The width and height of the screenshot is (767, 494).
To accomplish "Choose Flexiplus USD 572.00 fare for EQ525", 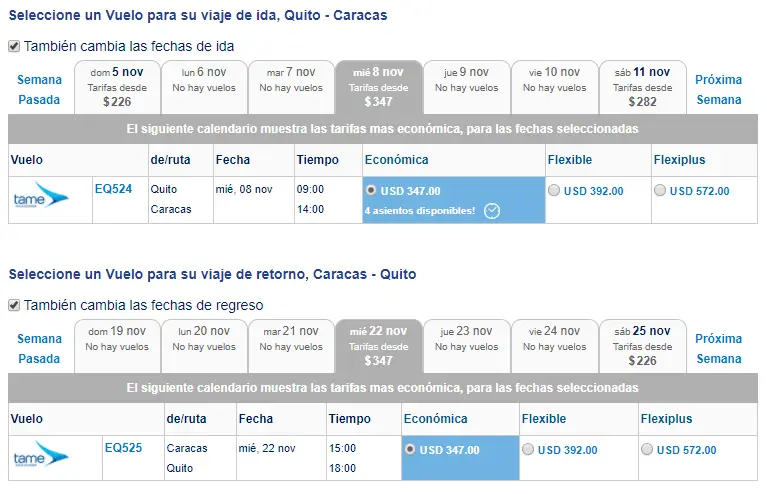I will pos(647,450).
